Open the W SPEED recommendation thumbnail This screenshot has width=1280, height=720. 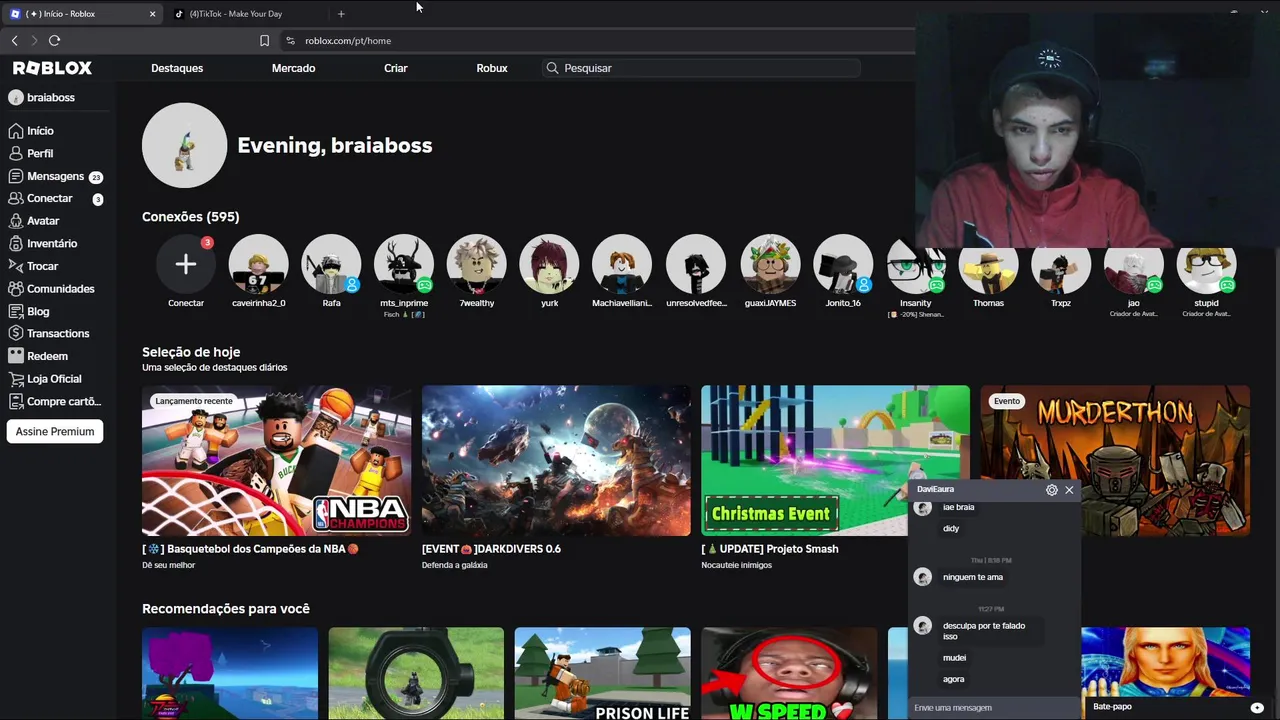[789, 674]
